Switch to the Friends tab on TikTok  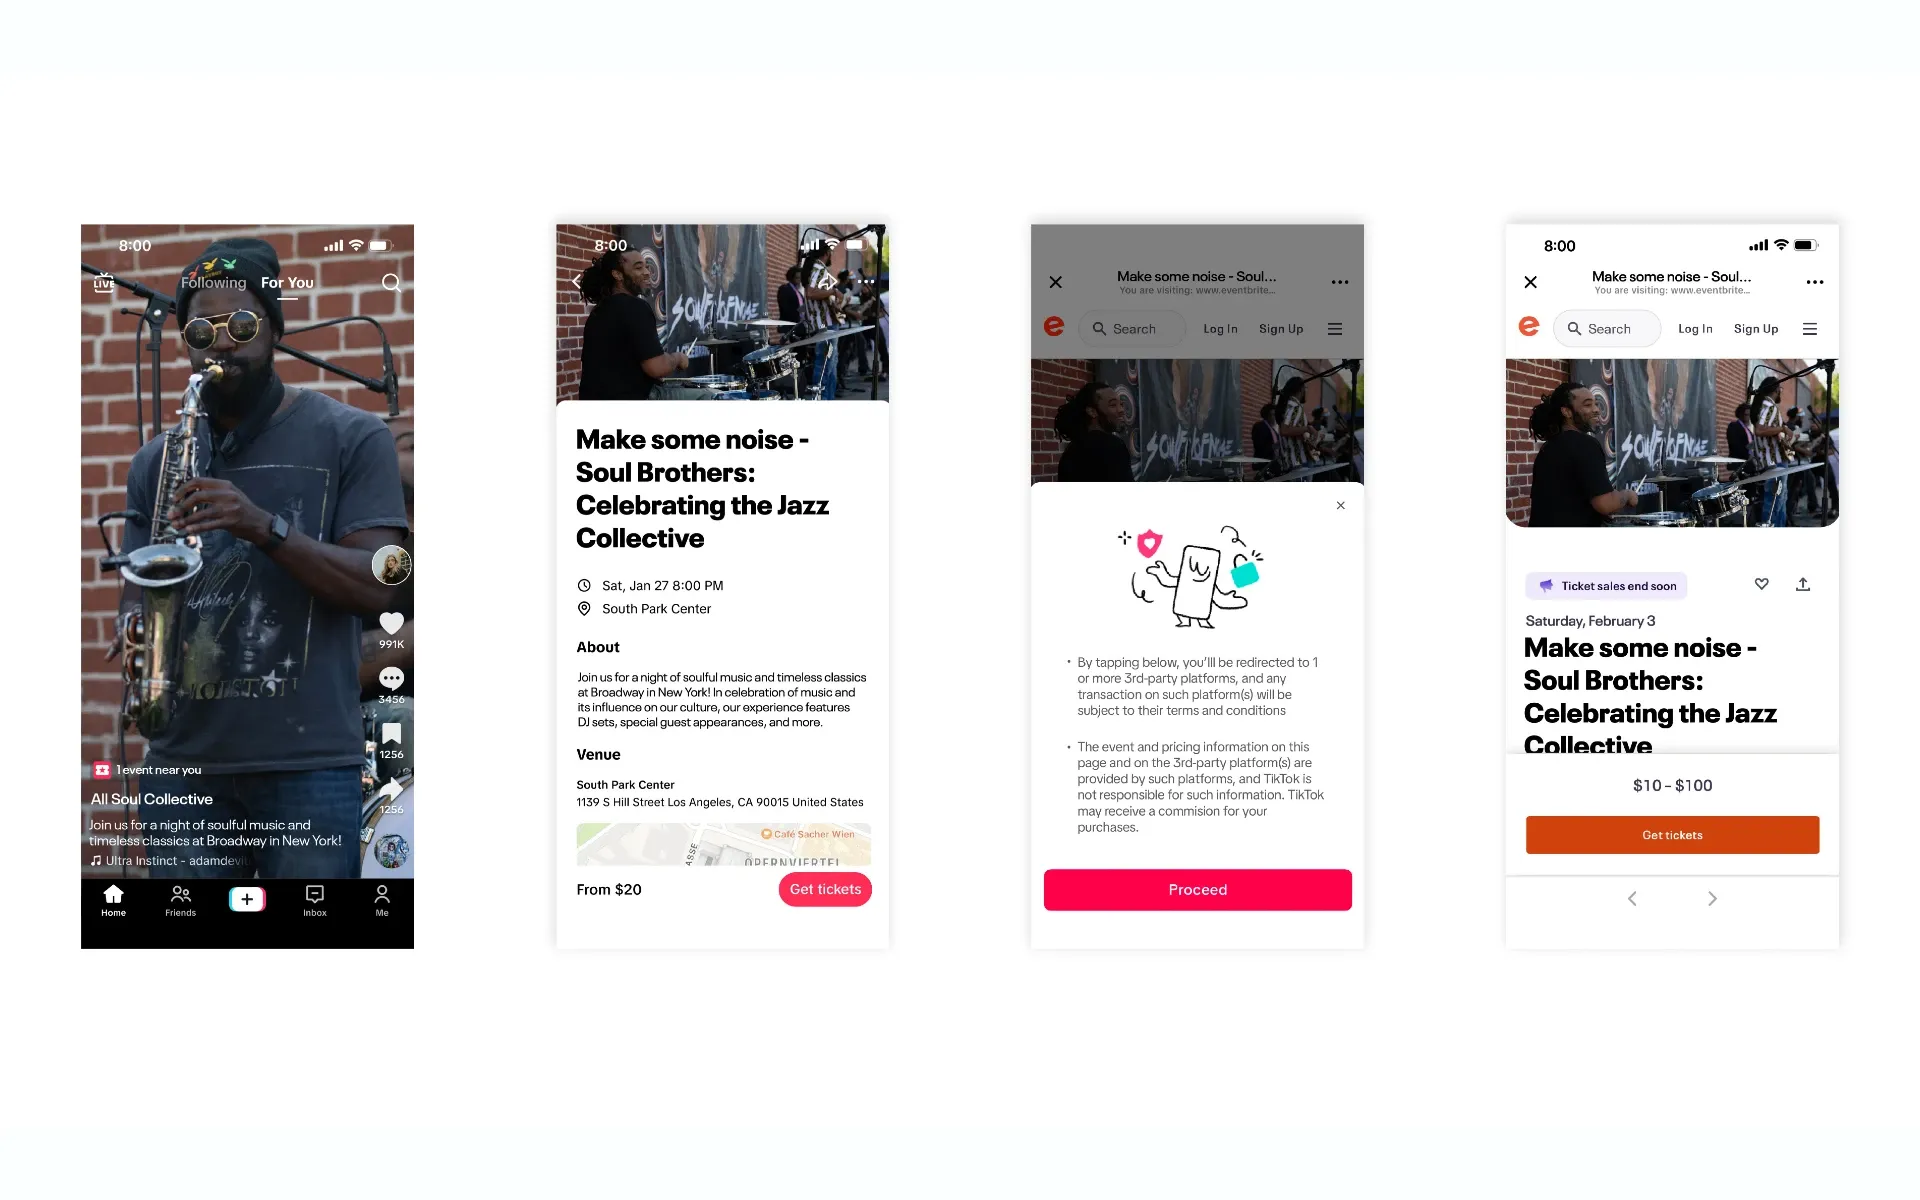[x=180, y=901]
